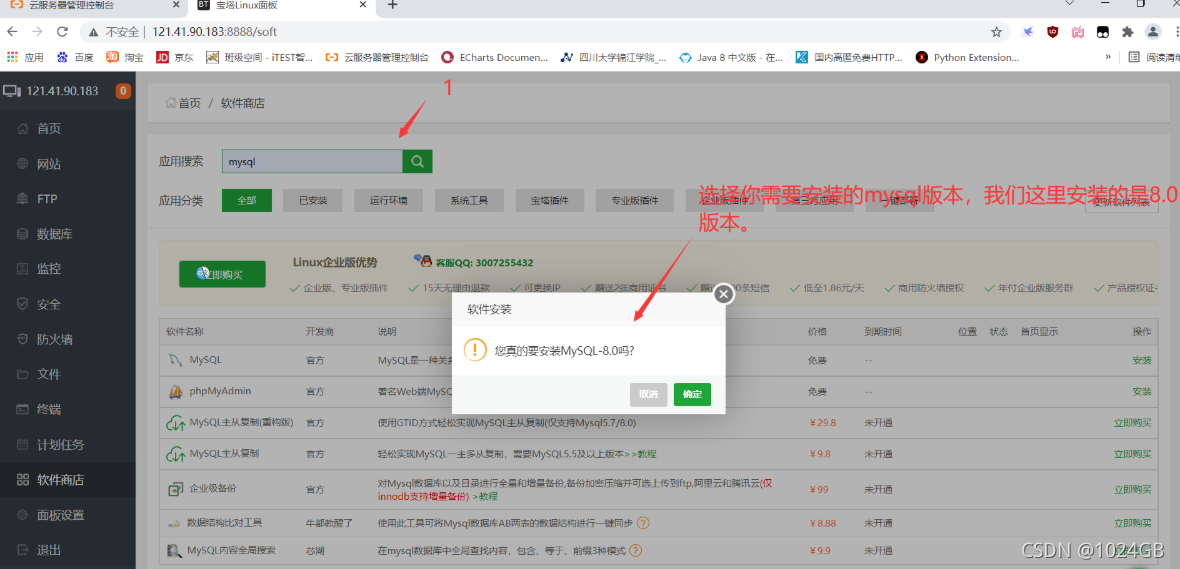Open the Python Extension... bookmark
1180x569 pixels.
(x=968, y=57)
